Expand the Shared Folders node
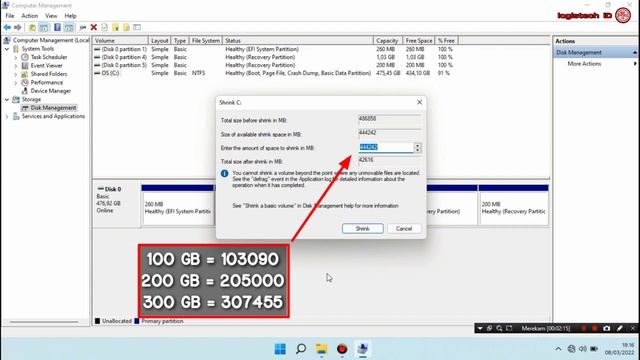 click(x=16, y=74)
